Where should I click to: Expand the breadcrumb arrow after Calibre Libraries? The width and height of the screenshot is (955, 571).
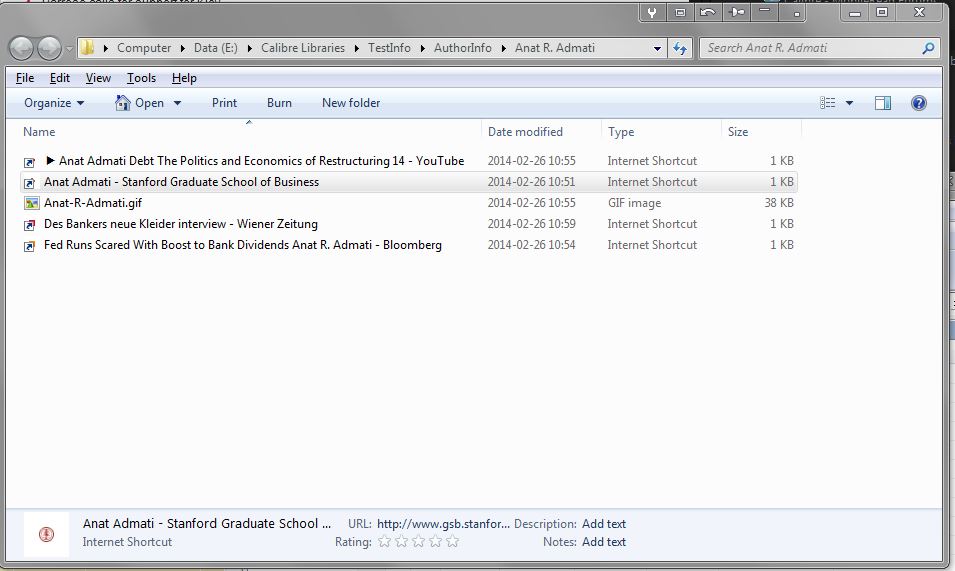pyautogui.click(x=357, y=48)
